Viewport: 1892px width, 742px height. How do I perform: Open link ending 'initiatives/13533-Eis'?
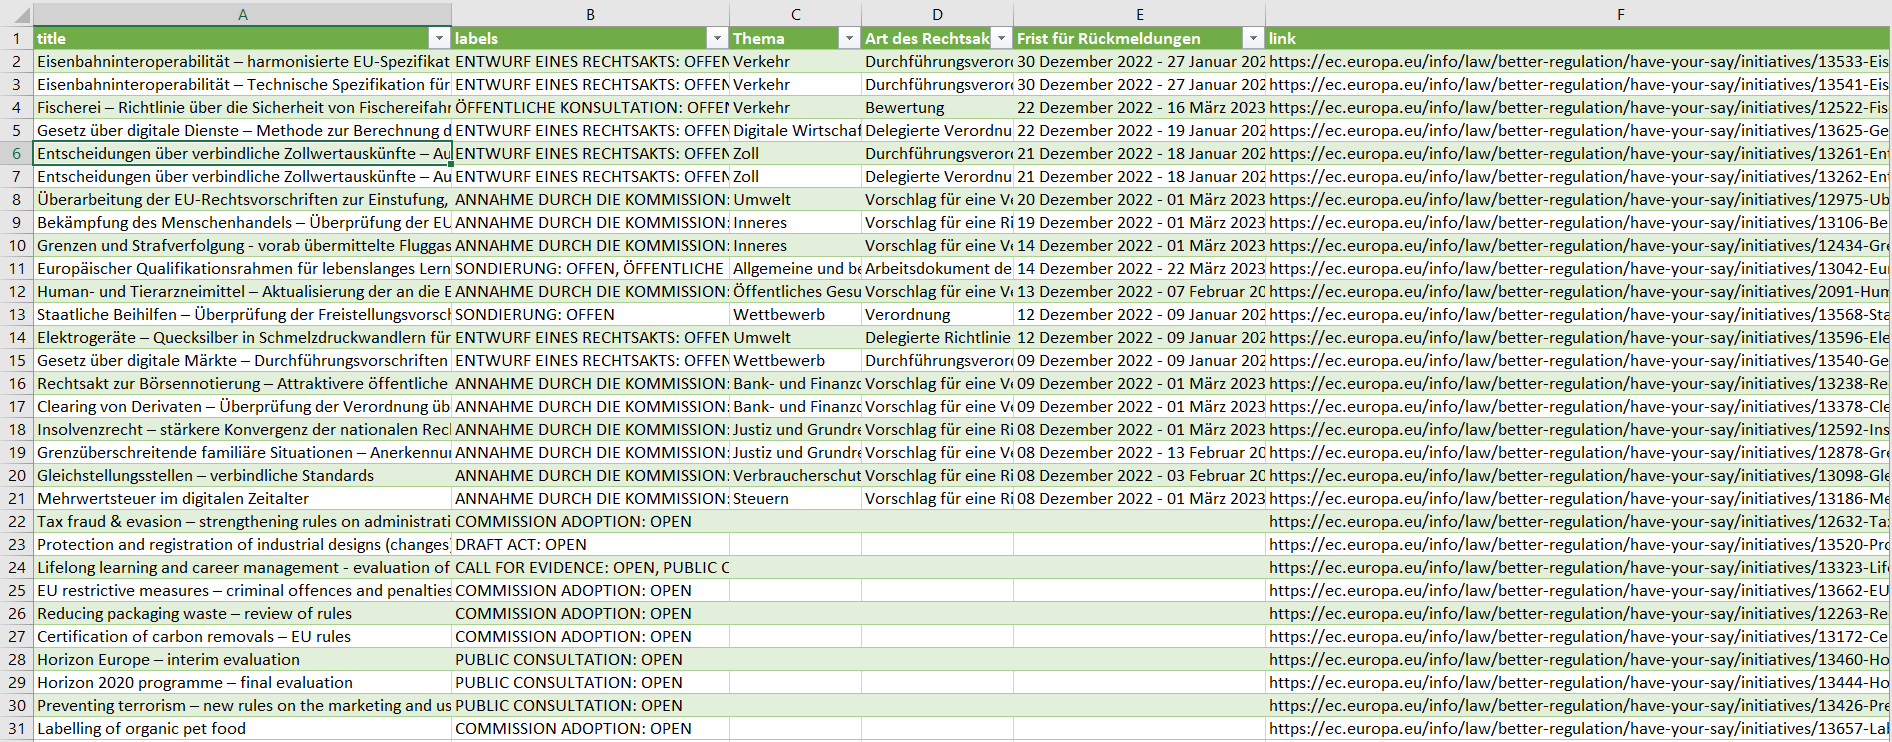1578,61
